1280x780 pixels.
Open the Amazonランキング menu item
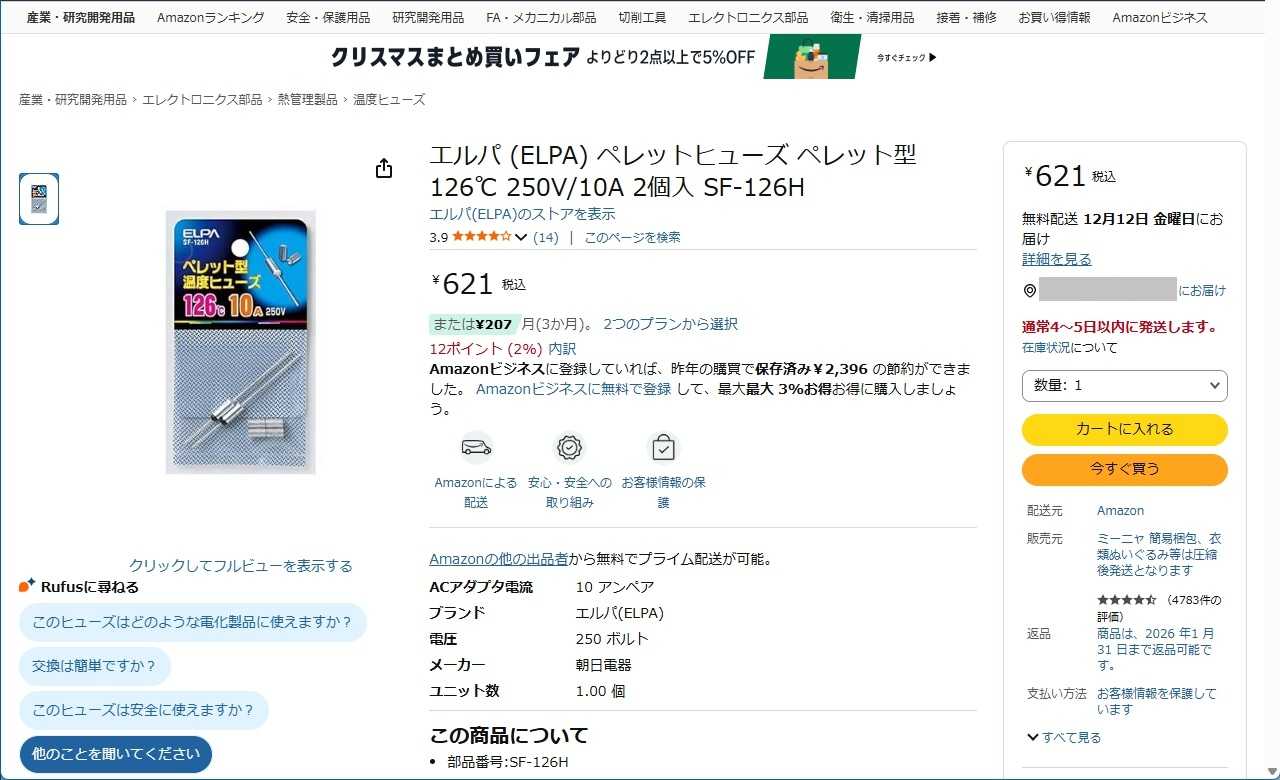pyautogui.click(x=211, y=17)
